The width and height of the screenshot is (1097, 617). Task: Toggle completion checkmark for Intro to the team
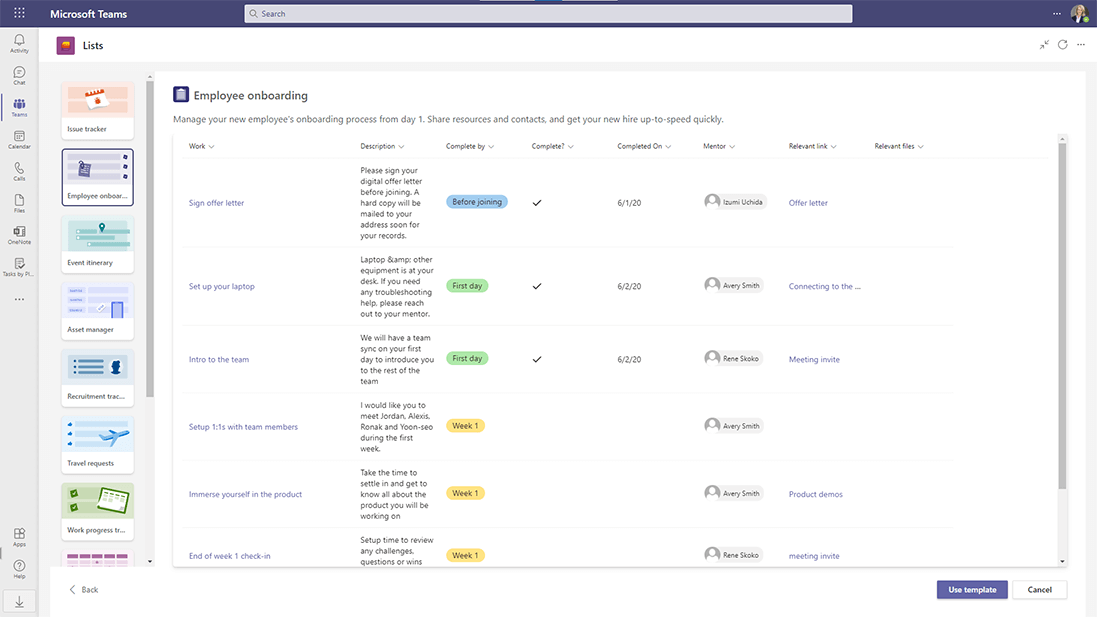click(x=537, y=358)
